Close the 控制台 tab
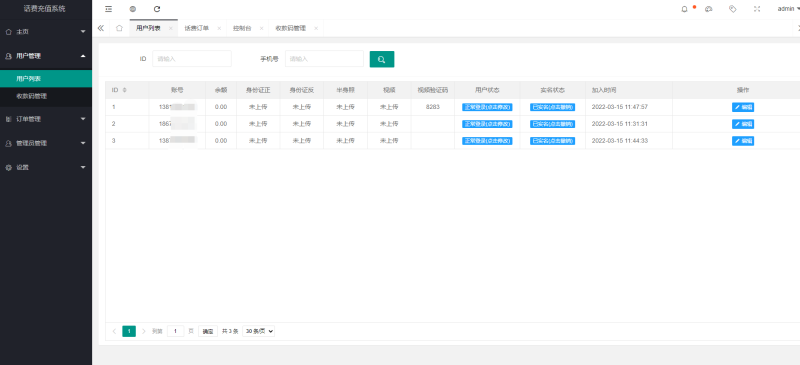 tap(261, 29)
